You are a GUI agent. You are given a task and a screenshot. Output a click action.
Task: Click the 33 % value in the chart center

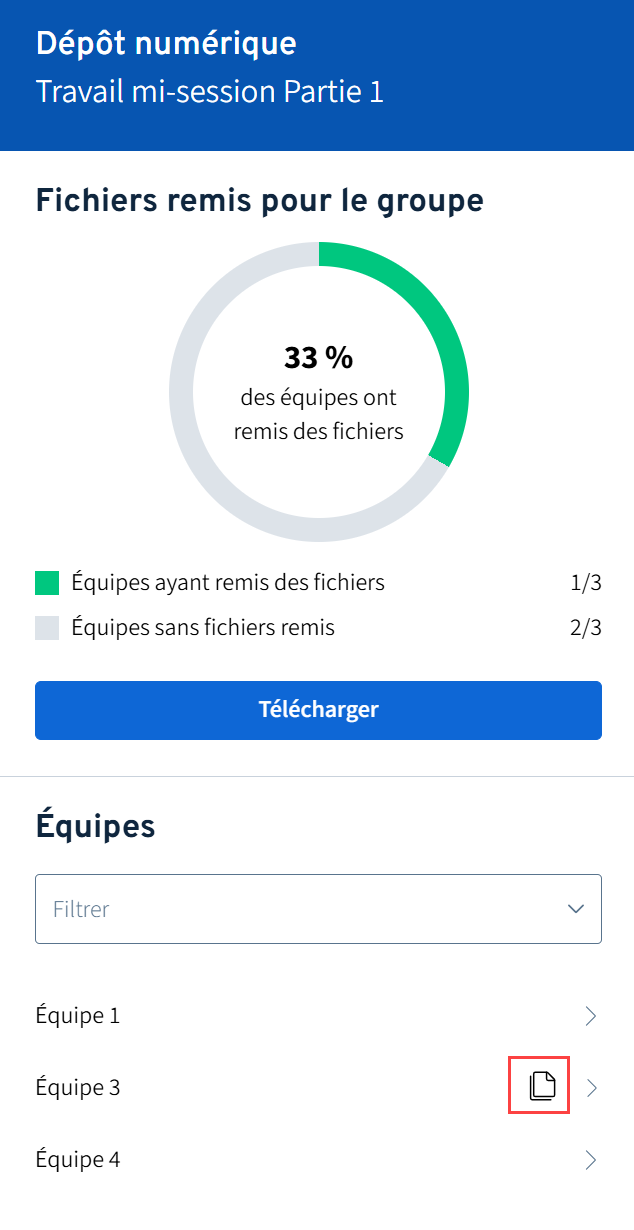tap(318, 358)
